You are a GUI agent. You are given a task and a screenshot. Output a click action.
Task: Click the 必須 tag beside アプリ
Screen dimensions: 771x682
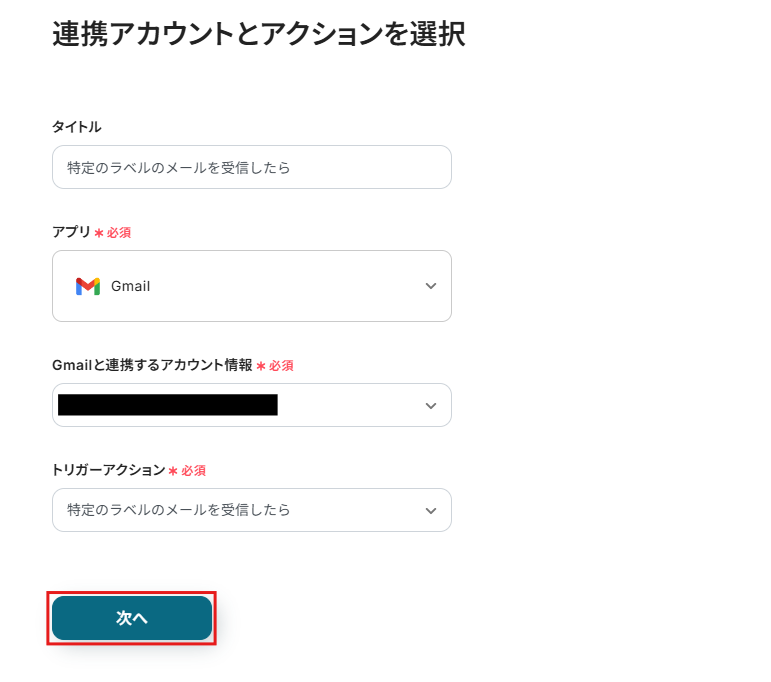click(119, 233)
